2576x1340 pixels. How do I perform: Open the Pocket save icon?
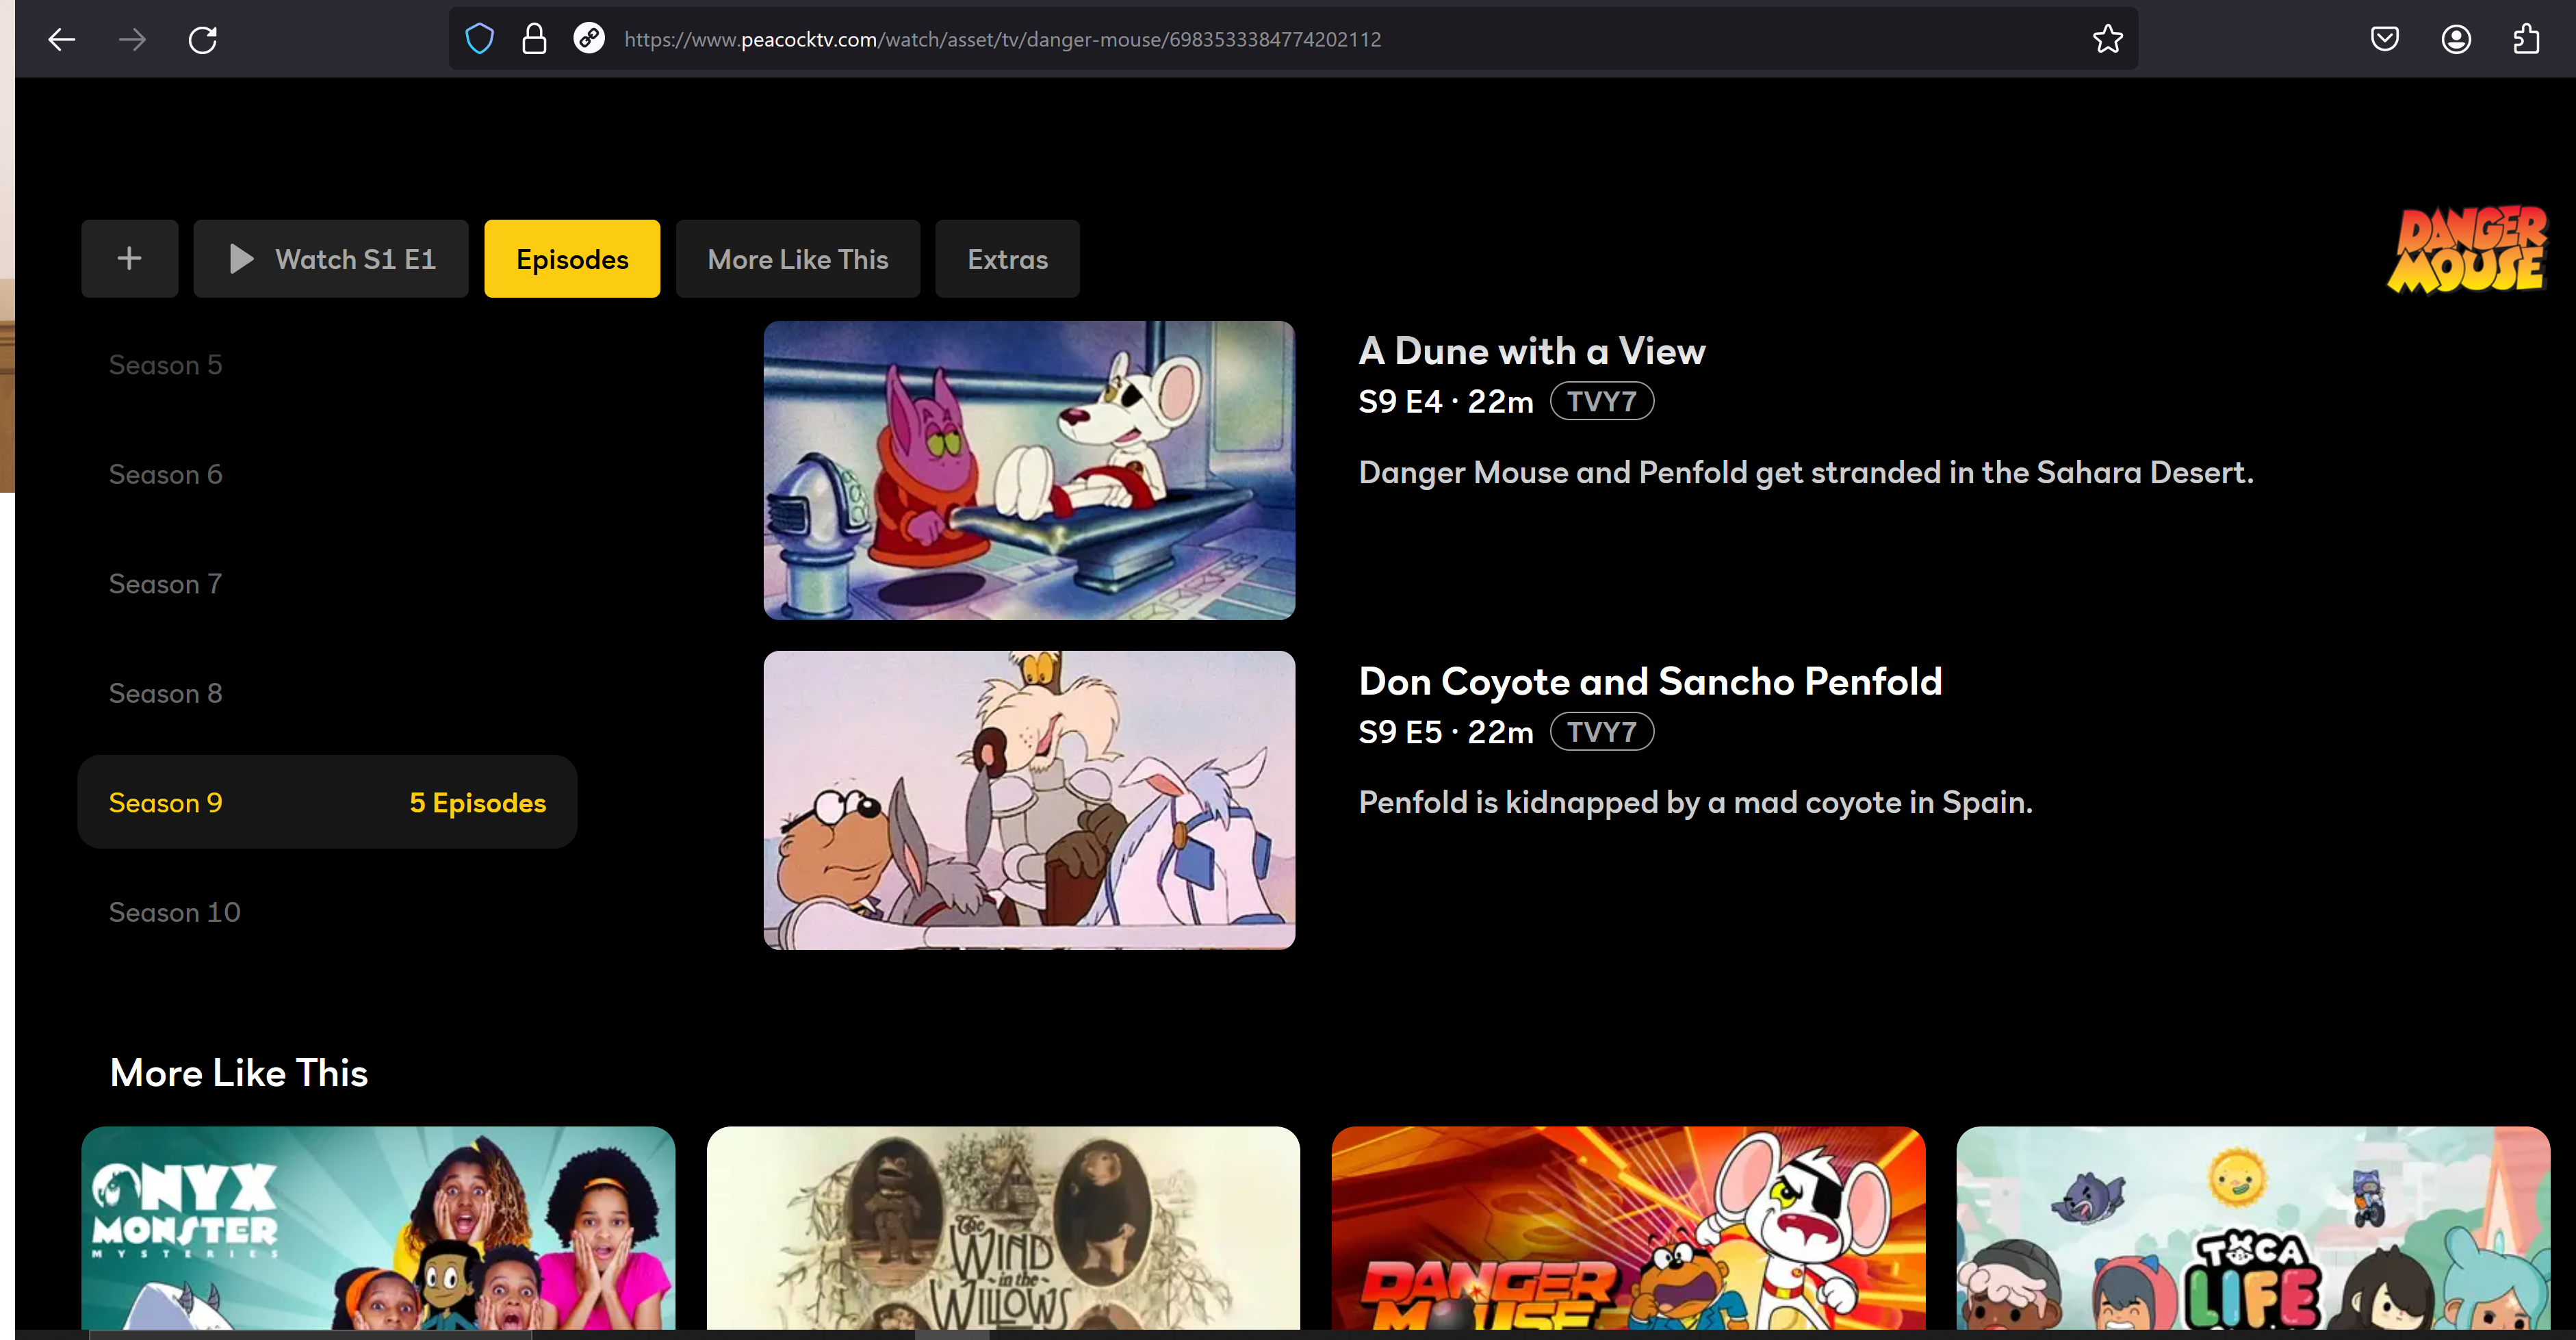tap(2385, 39)
